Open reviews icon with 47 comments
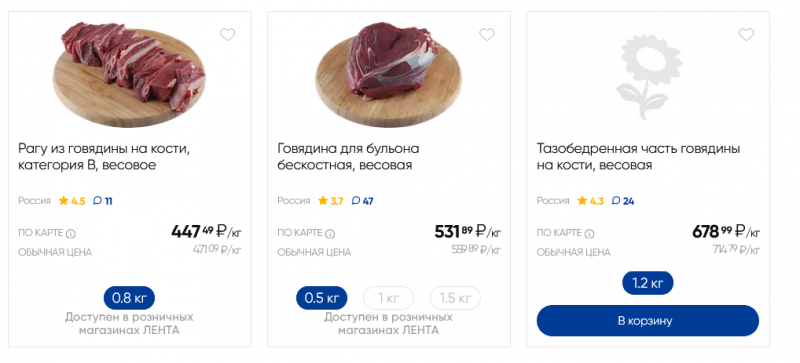Viewport: 800px width, 363px height. pyautogui.click(x=356, y=201)
